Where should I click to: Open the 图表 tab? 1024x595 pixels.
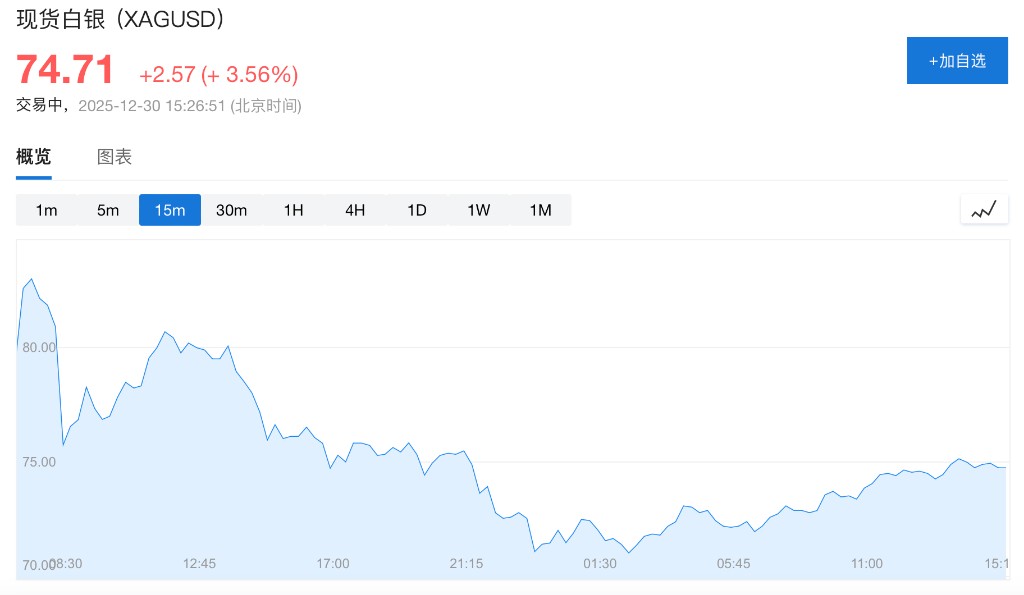tap(114, 157)
